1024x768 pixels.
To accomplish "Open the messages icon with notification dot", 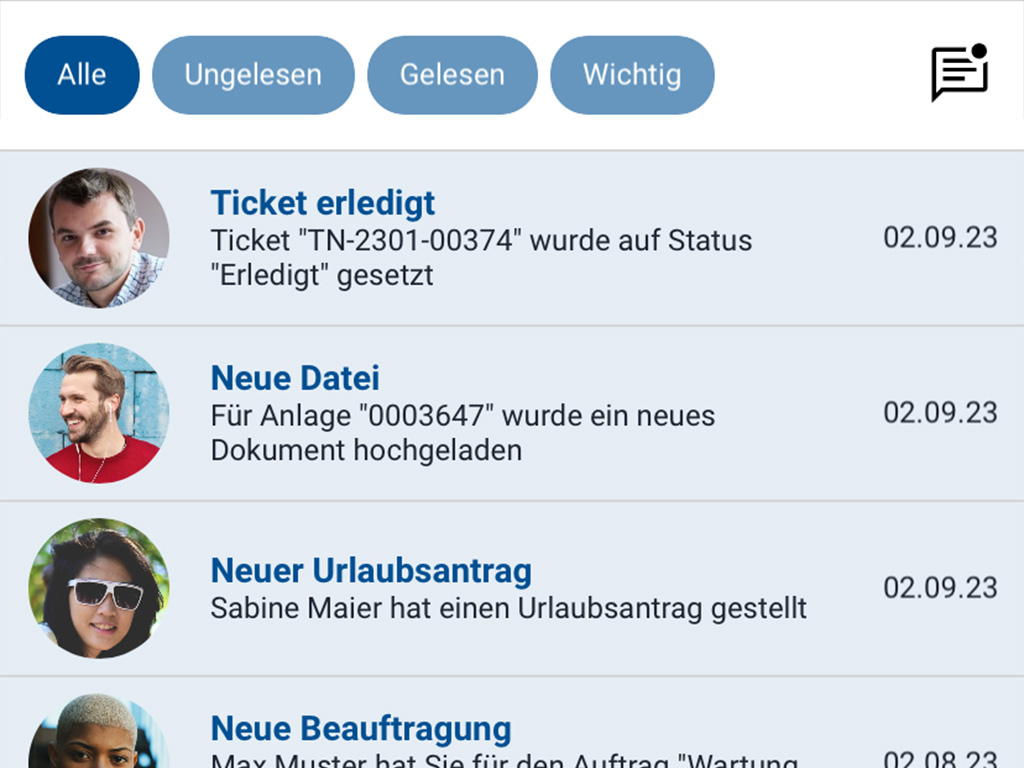I will (959, 74).
